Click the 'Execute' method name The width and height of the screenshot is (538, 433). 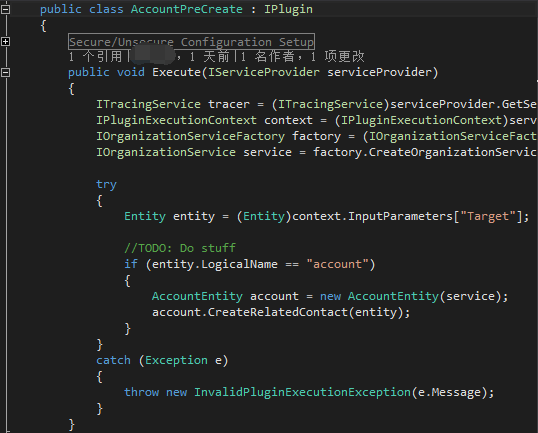point(176,72)
